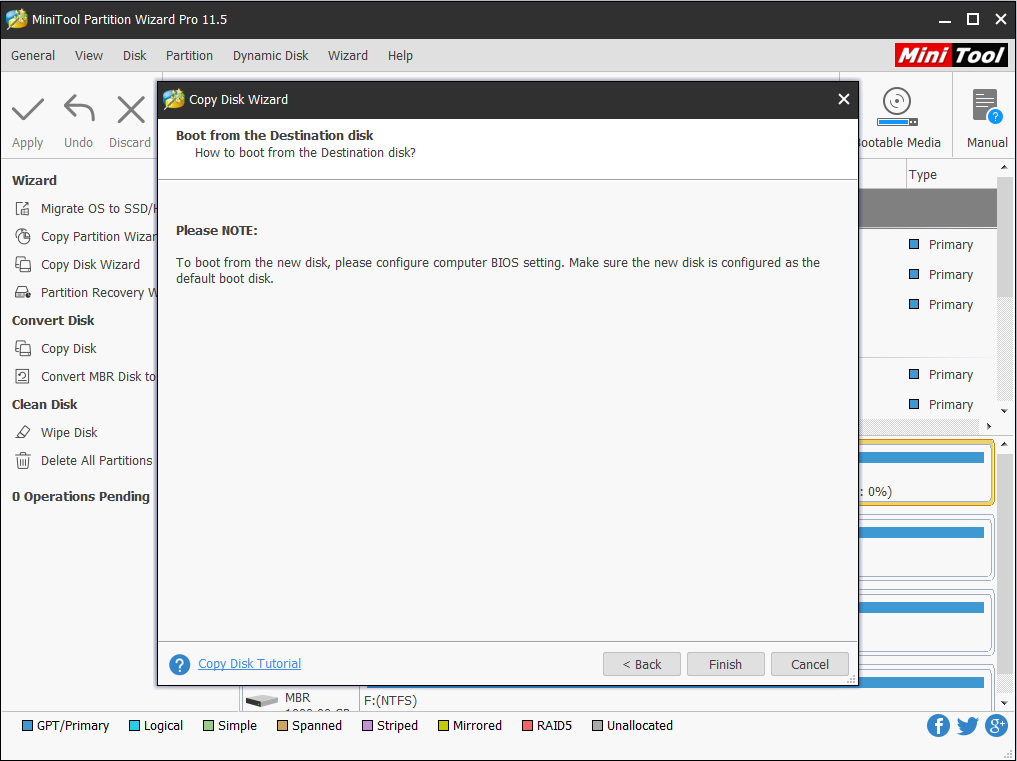The width and height of the screenshot is (1017, 761).
Task: Click the 0 Operations Pending text
Action: point(81,496)
